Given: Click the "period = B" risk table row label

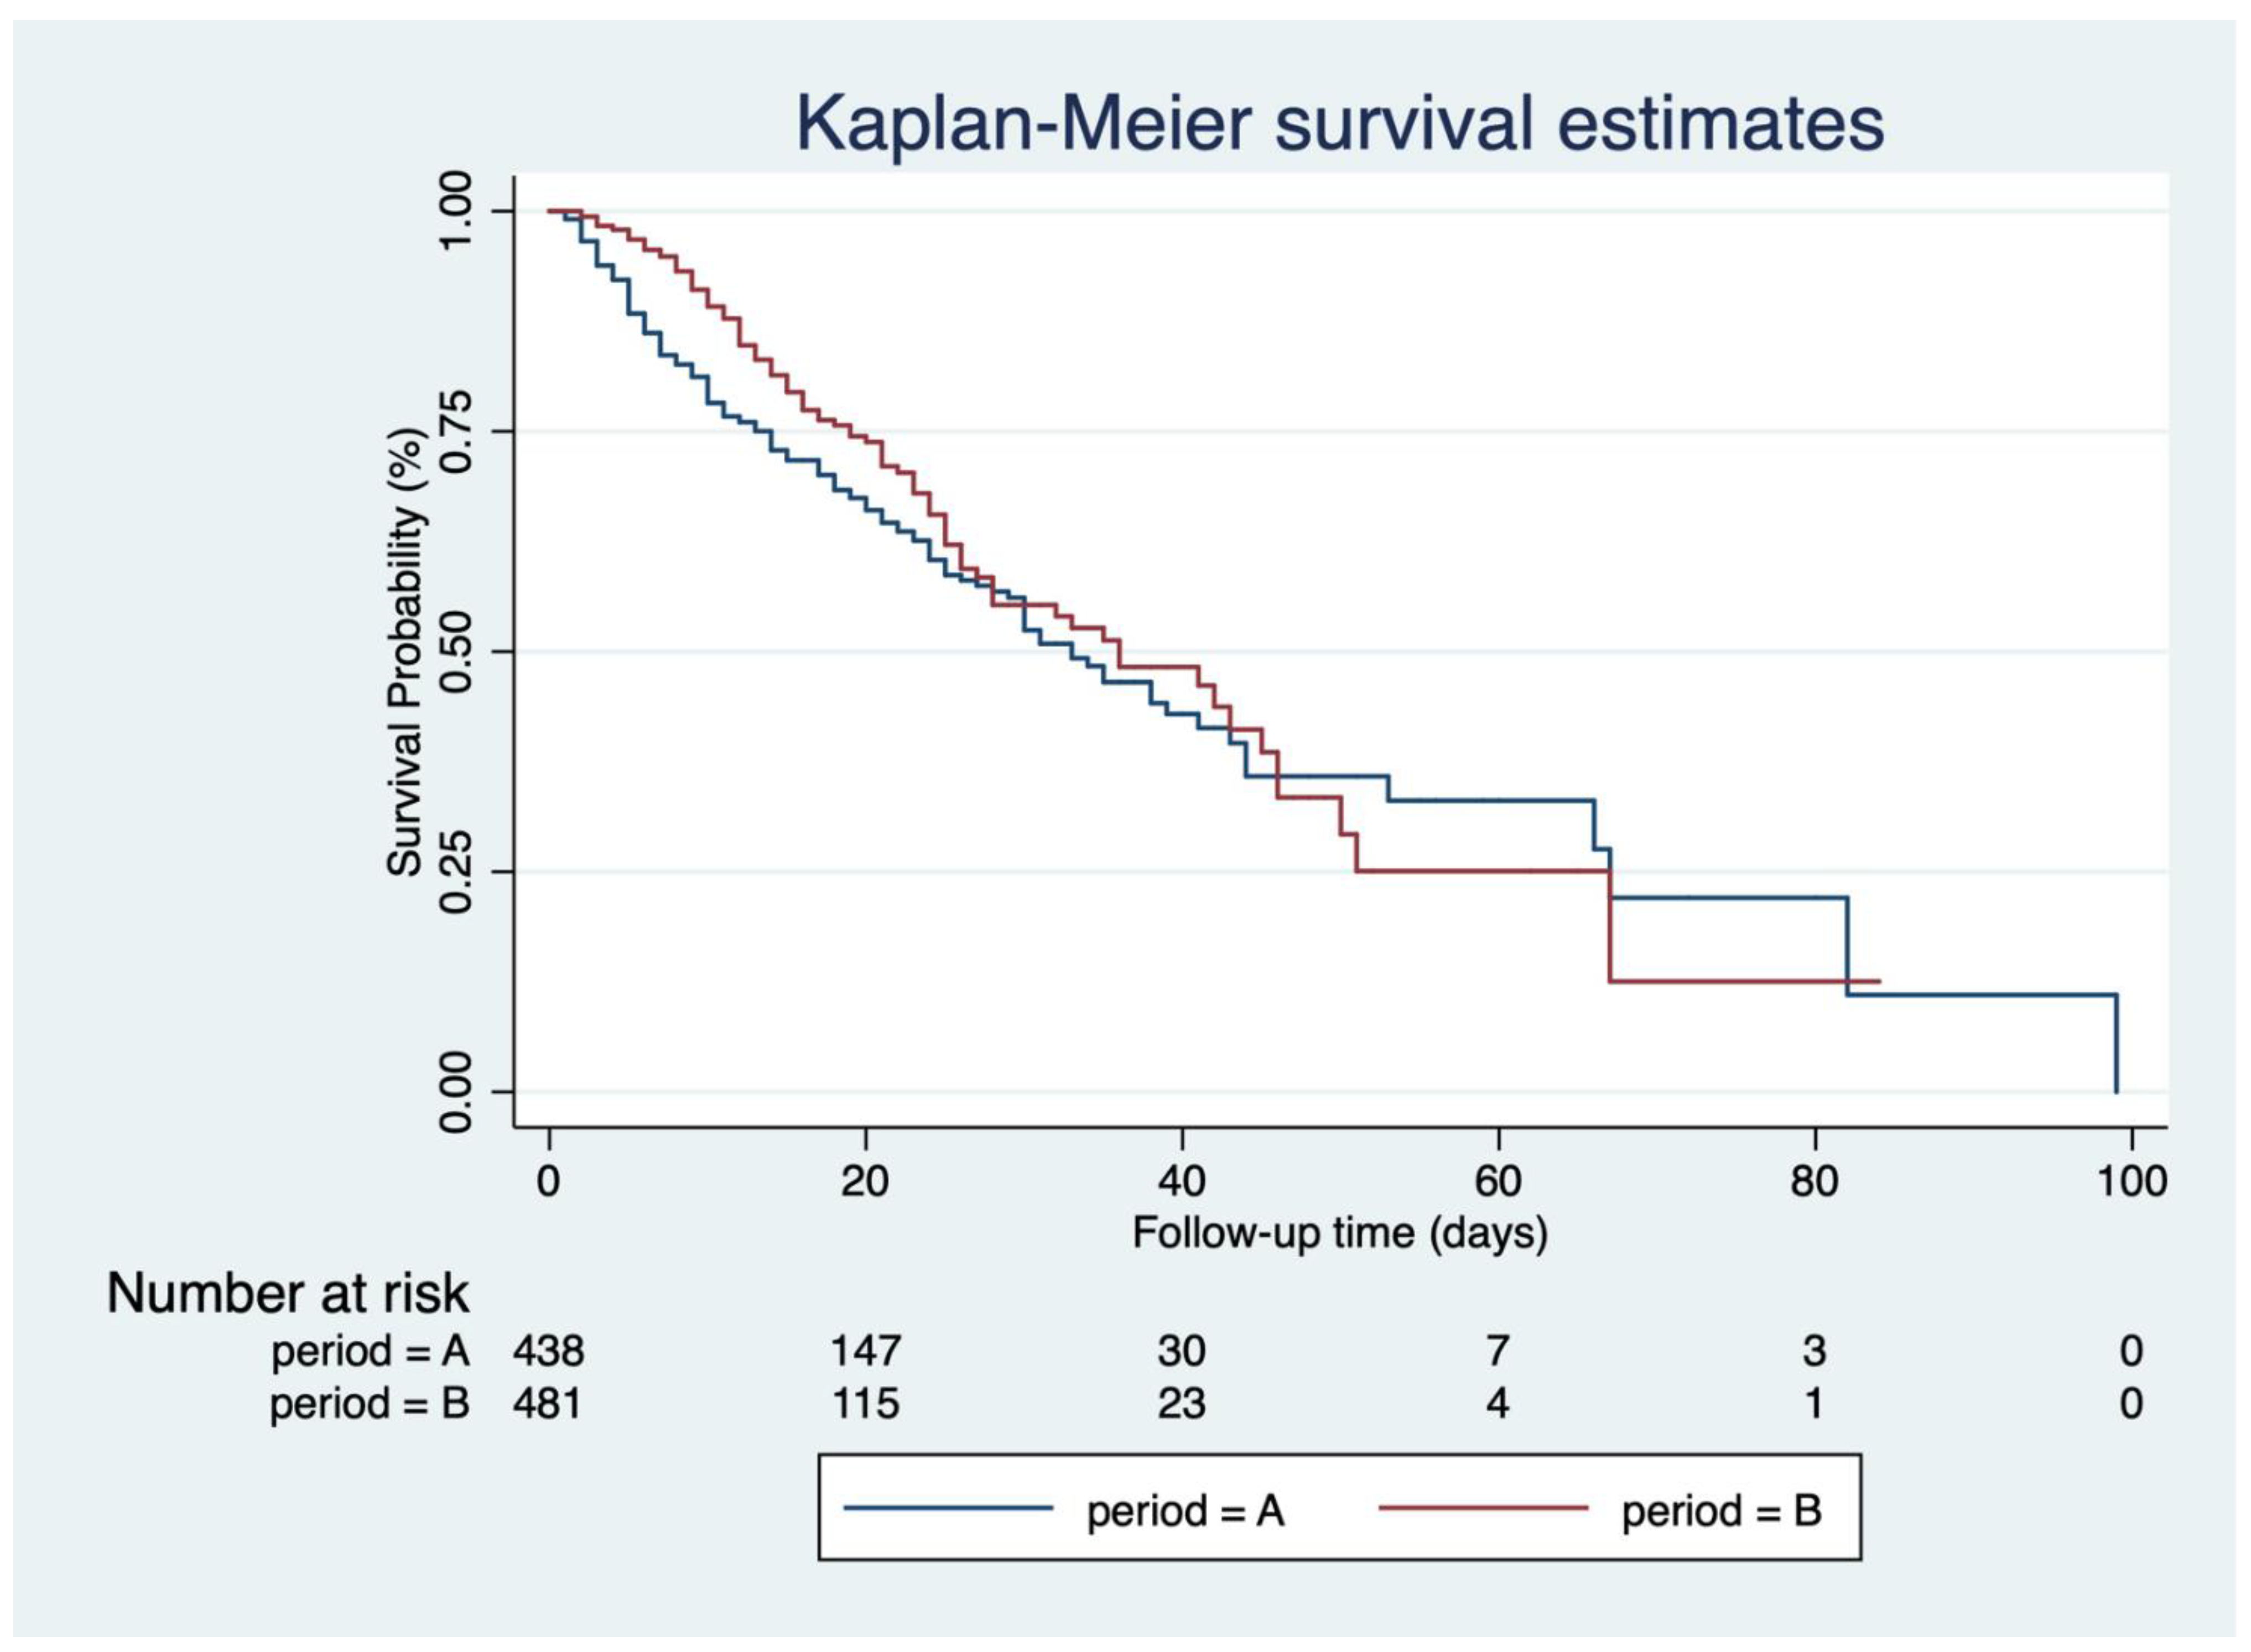Looking at the screenshot, I should click(369, 1404).
